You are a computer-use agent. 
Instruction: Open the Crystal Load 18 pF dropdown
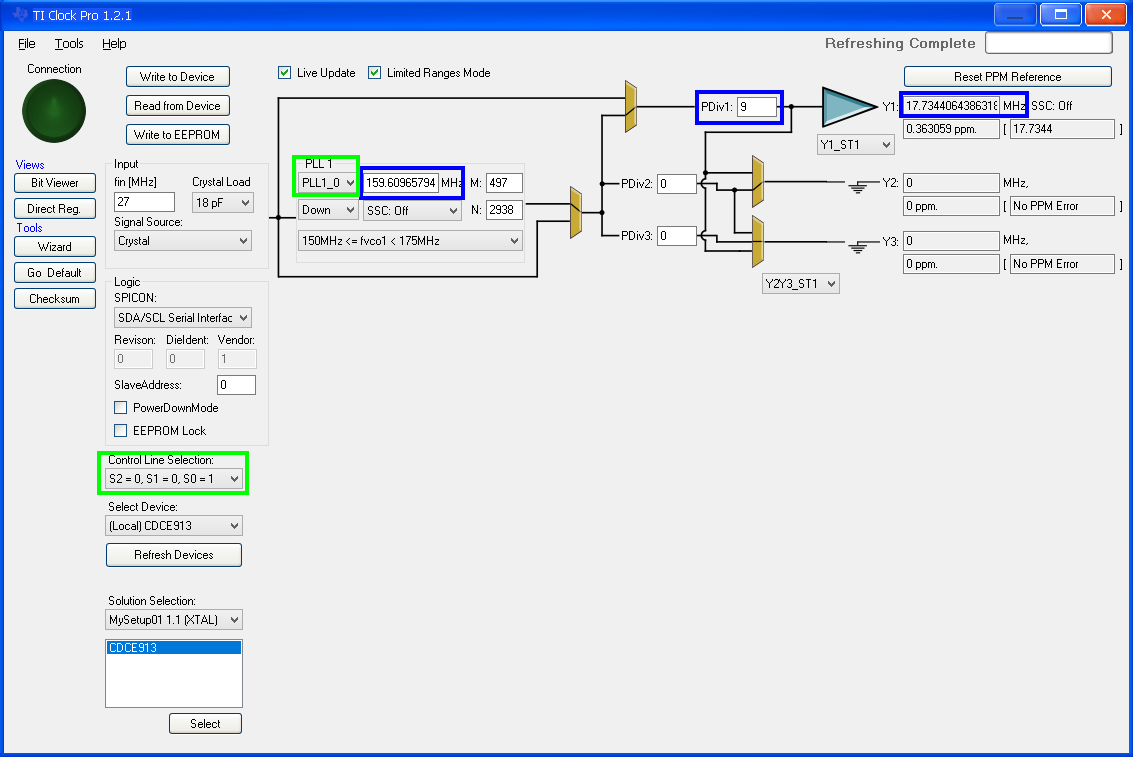click(x=223, y=202)
